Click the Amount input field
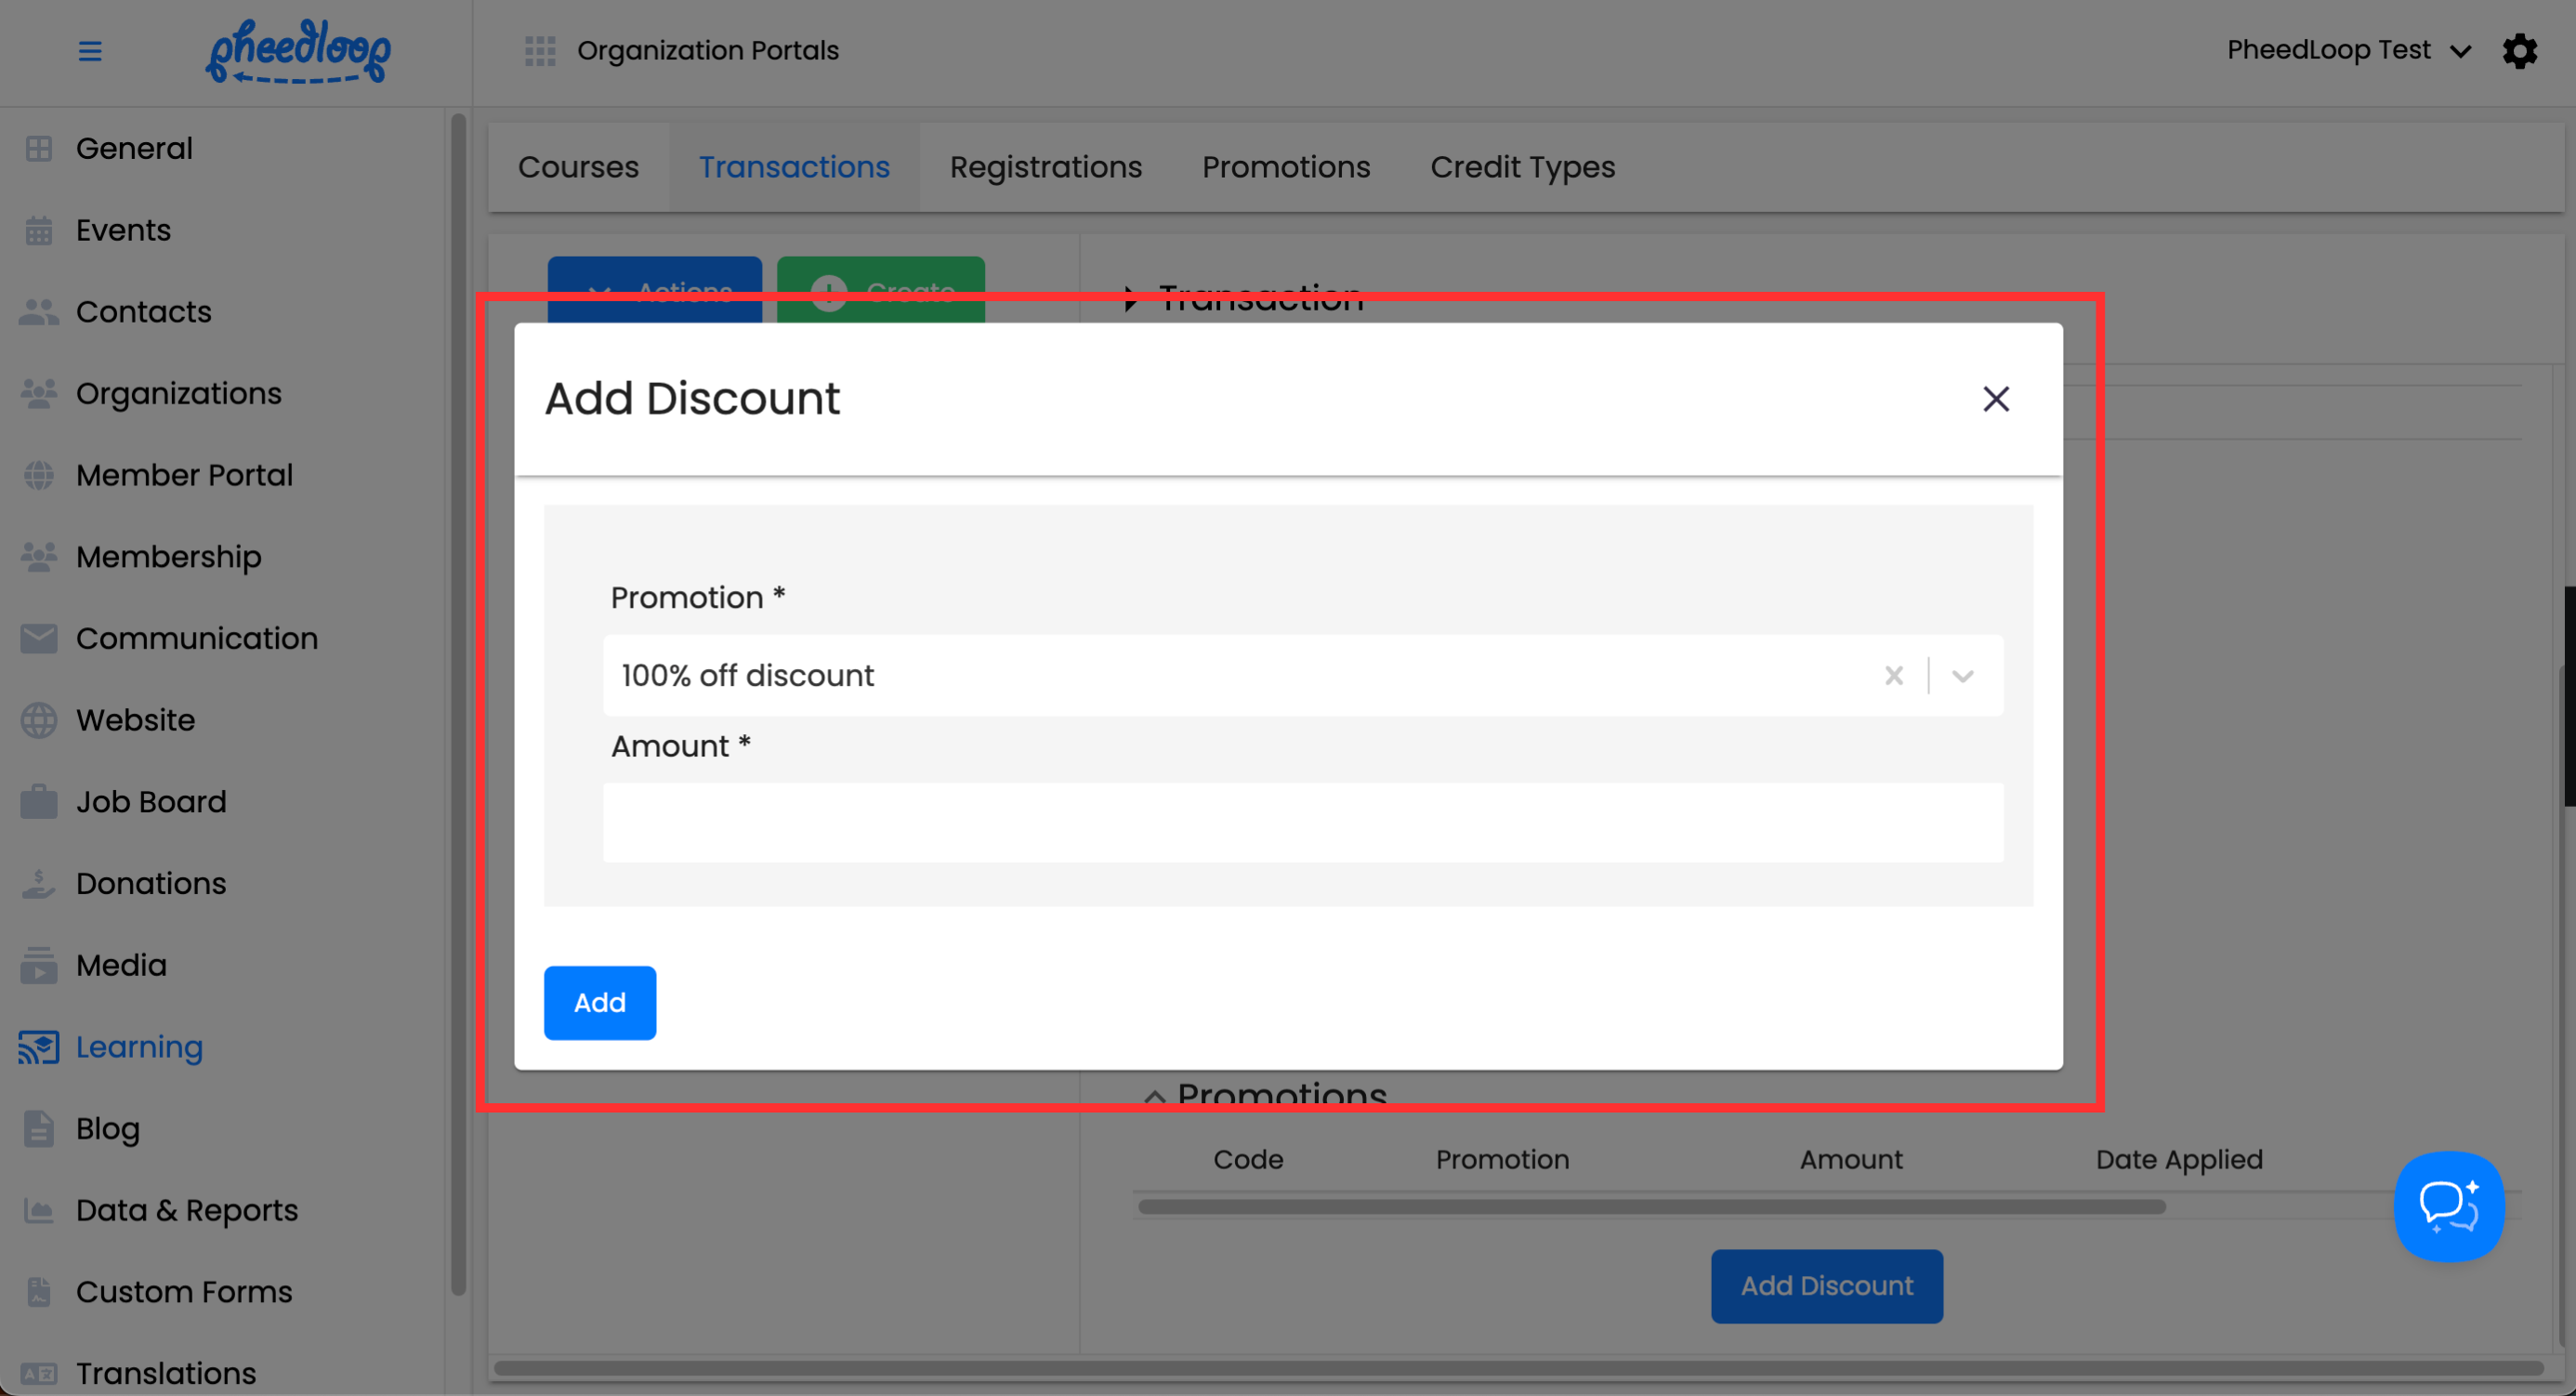The image size is (2576, 1396). [1302, 822]
